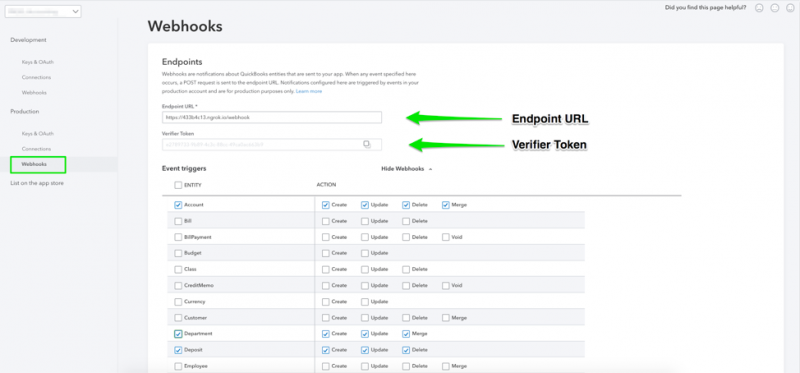This screenshot has width=800, height=373.
Task: Check the CreditMemo entity checkbox
Action: click(178, 286)
